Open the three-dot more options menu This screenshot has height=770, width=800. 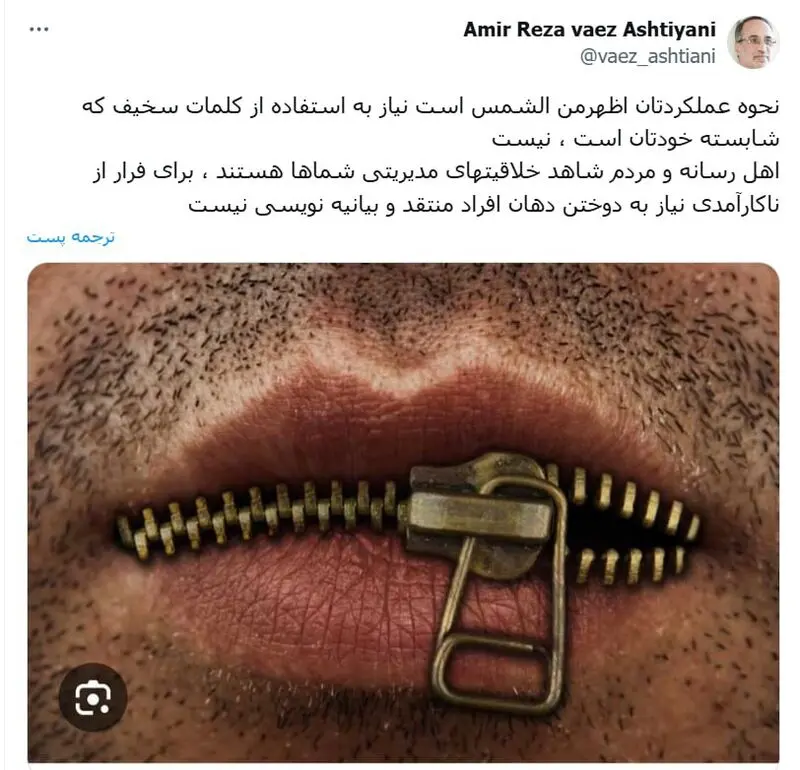pyautogui.click(x=39, y=30)
